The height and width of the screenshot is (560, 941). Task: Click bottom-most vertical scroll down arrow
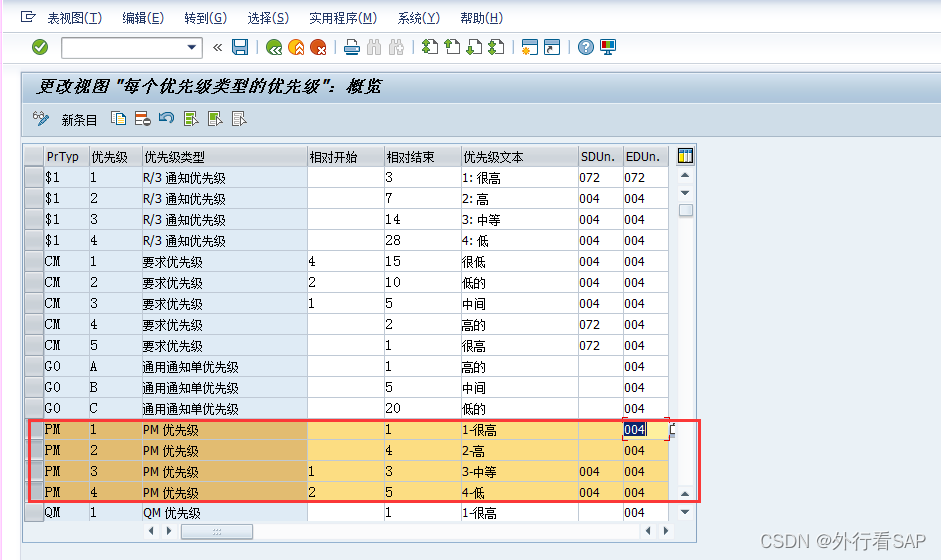(x=685, y=512)
